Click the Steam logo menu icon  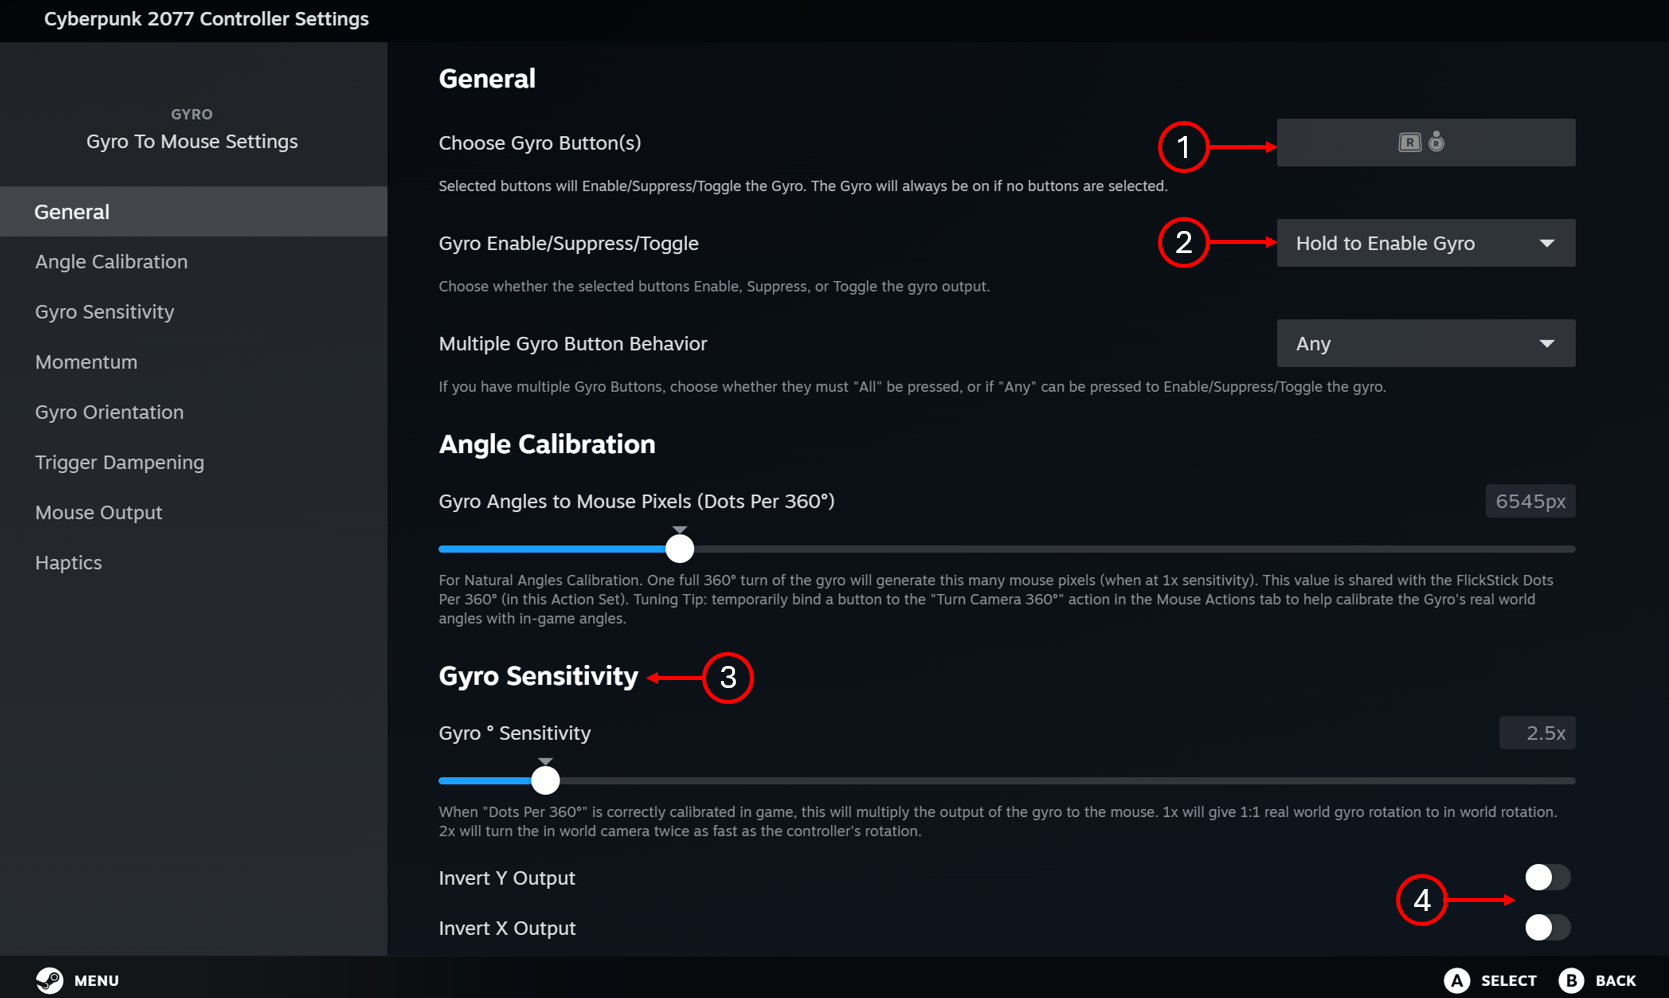[x=49, y=980]
